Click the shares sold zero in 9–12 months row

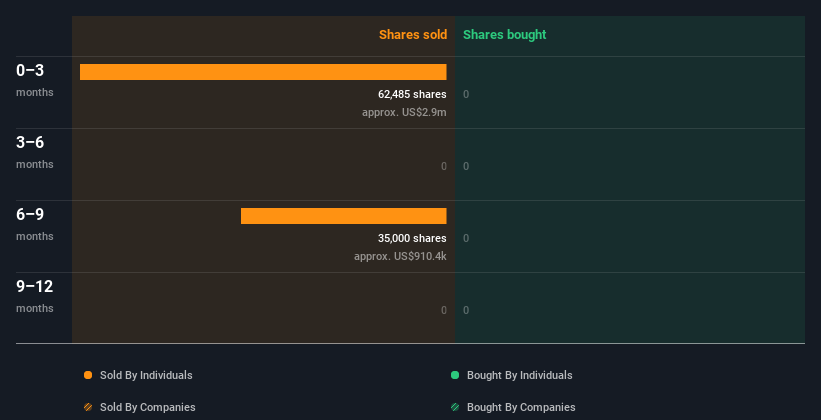[444, 310]
